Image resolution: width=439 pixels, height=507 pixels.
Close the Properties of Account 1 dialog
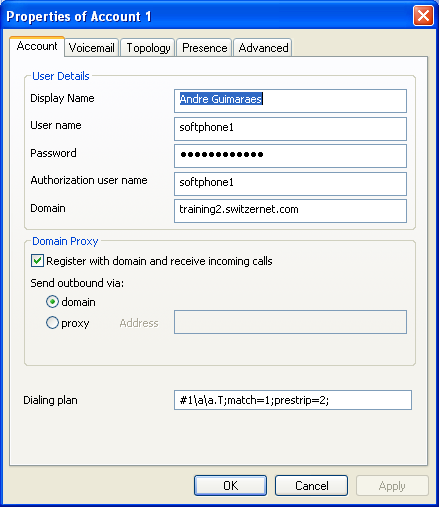click(x=423, y=15)
